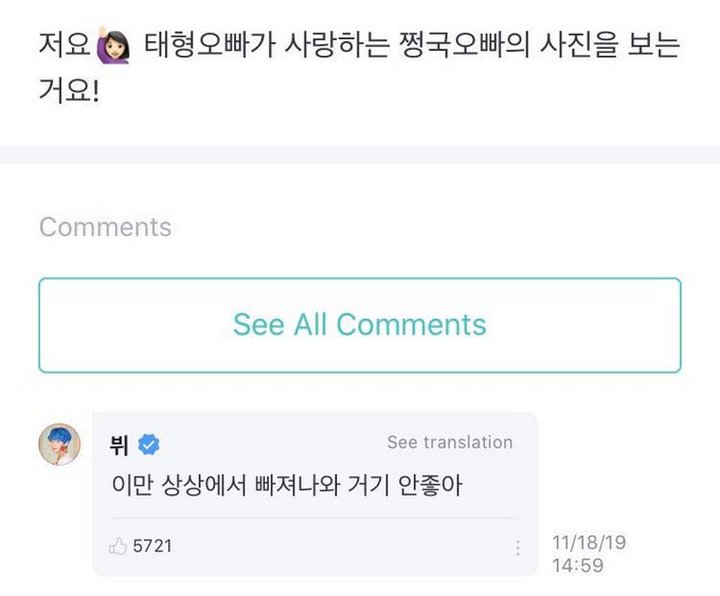Click the Comments section heading
720x596 pixels.
click(105, 227)
